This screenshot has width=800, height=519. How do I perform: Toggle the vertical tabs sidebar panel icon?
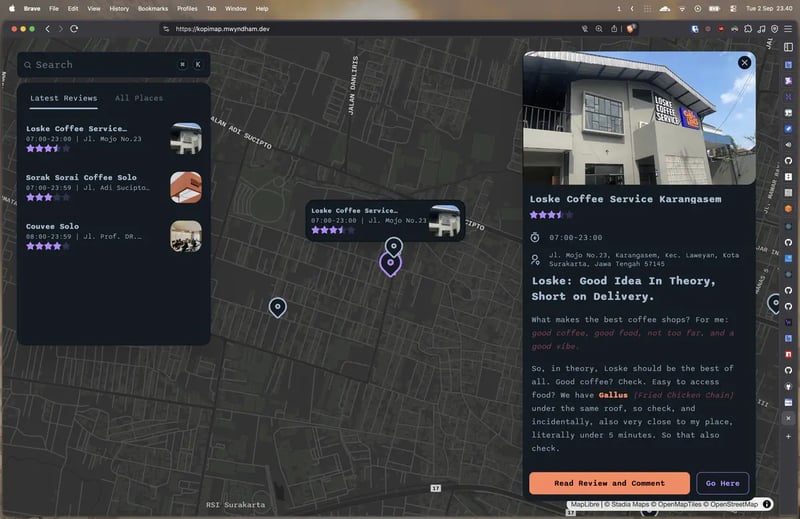pos(788,47)
